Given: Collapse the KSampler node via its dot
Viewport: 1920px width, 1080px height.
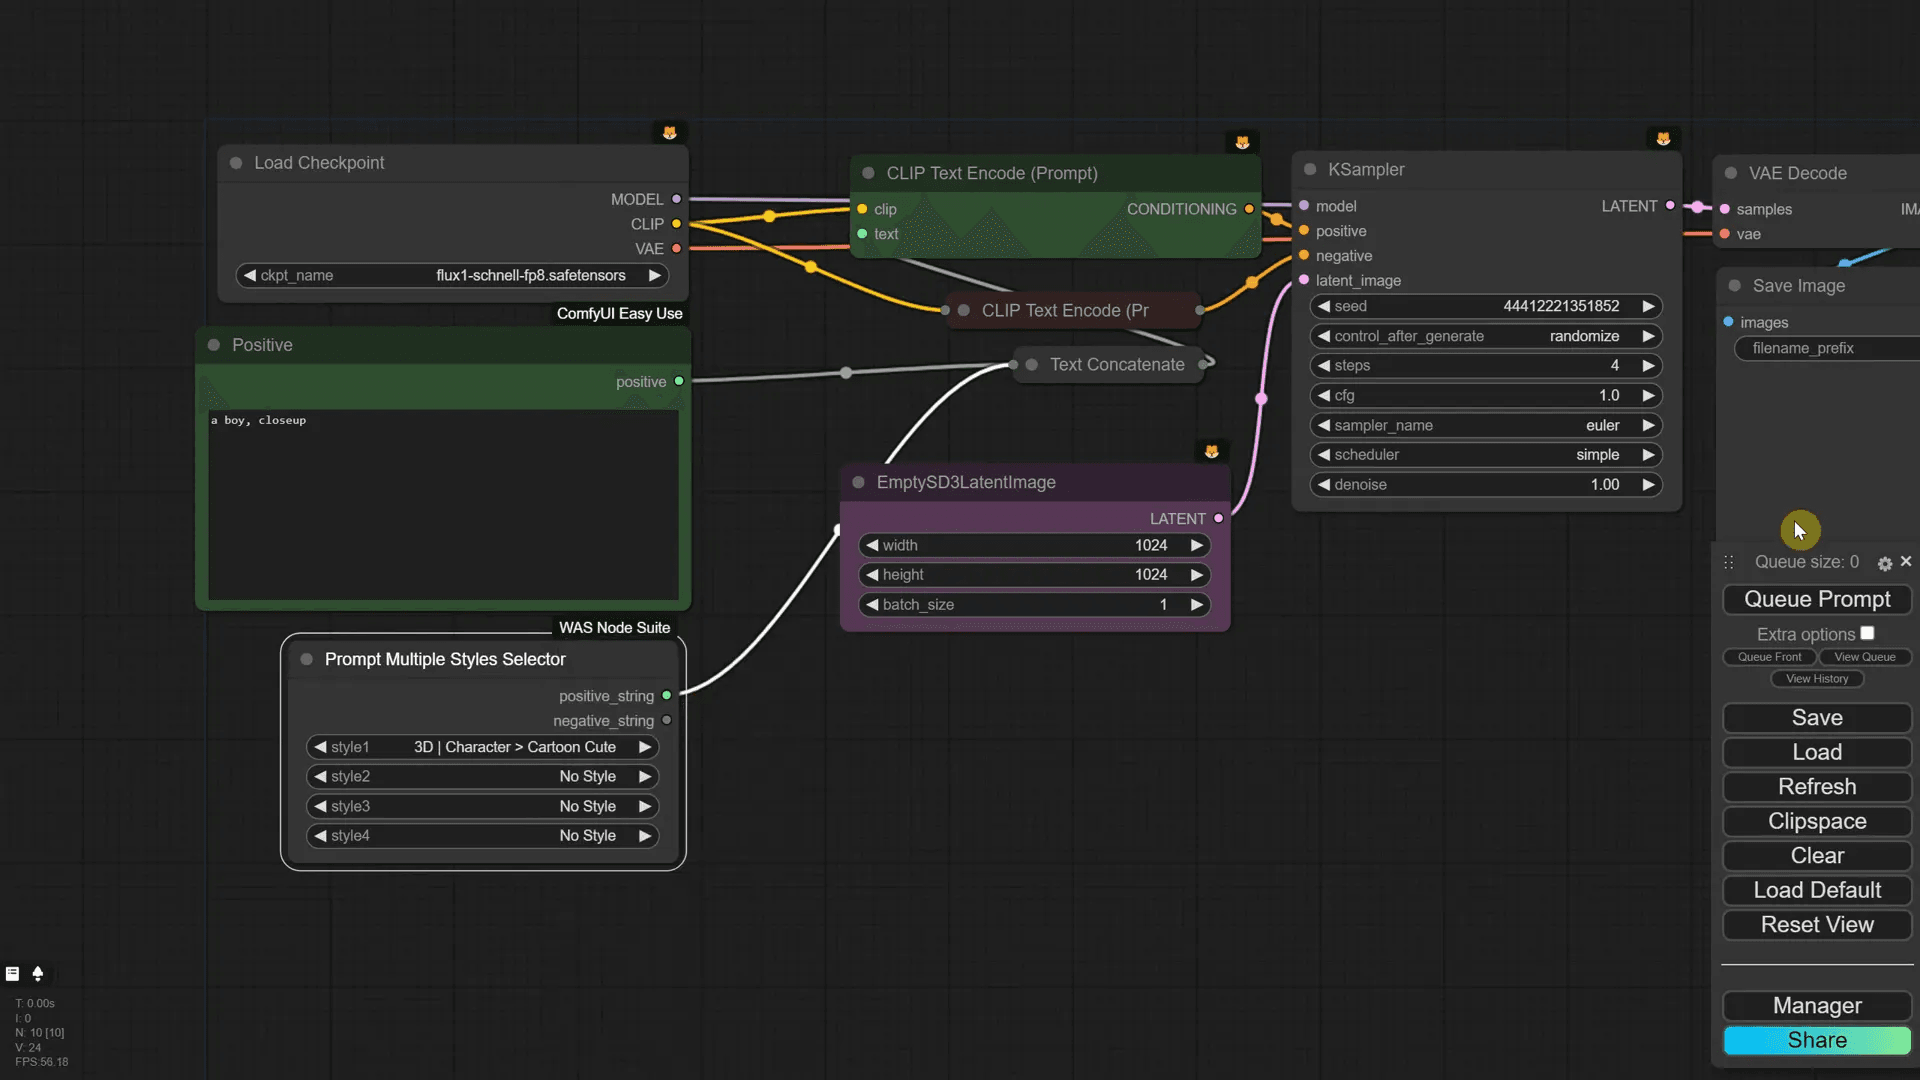Looking at the screenshot, I should click(x=1310, y=170).
